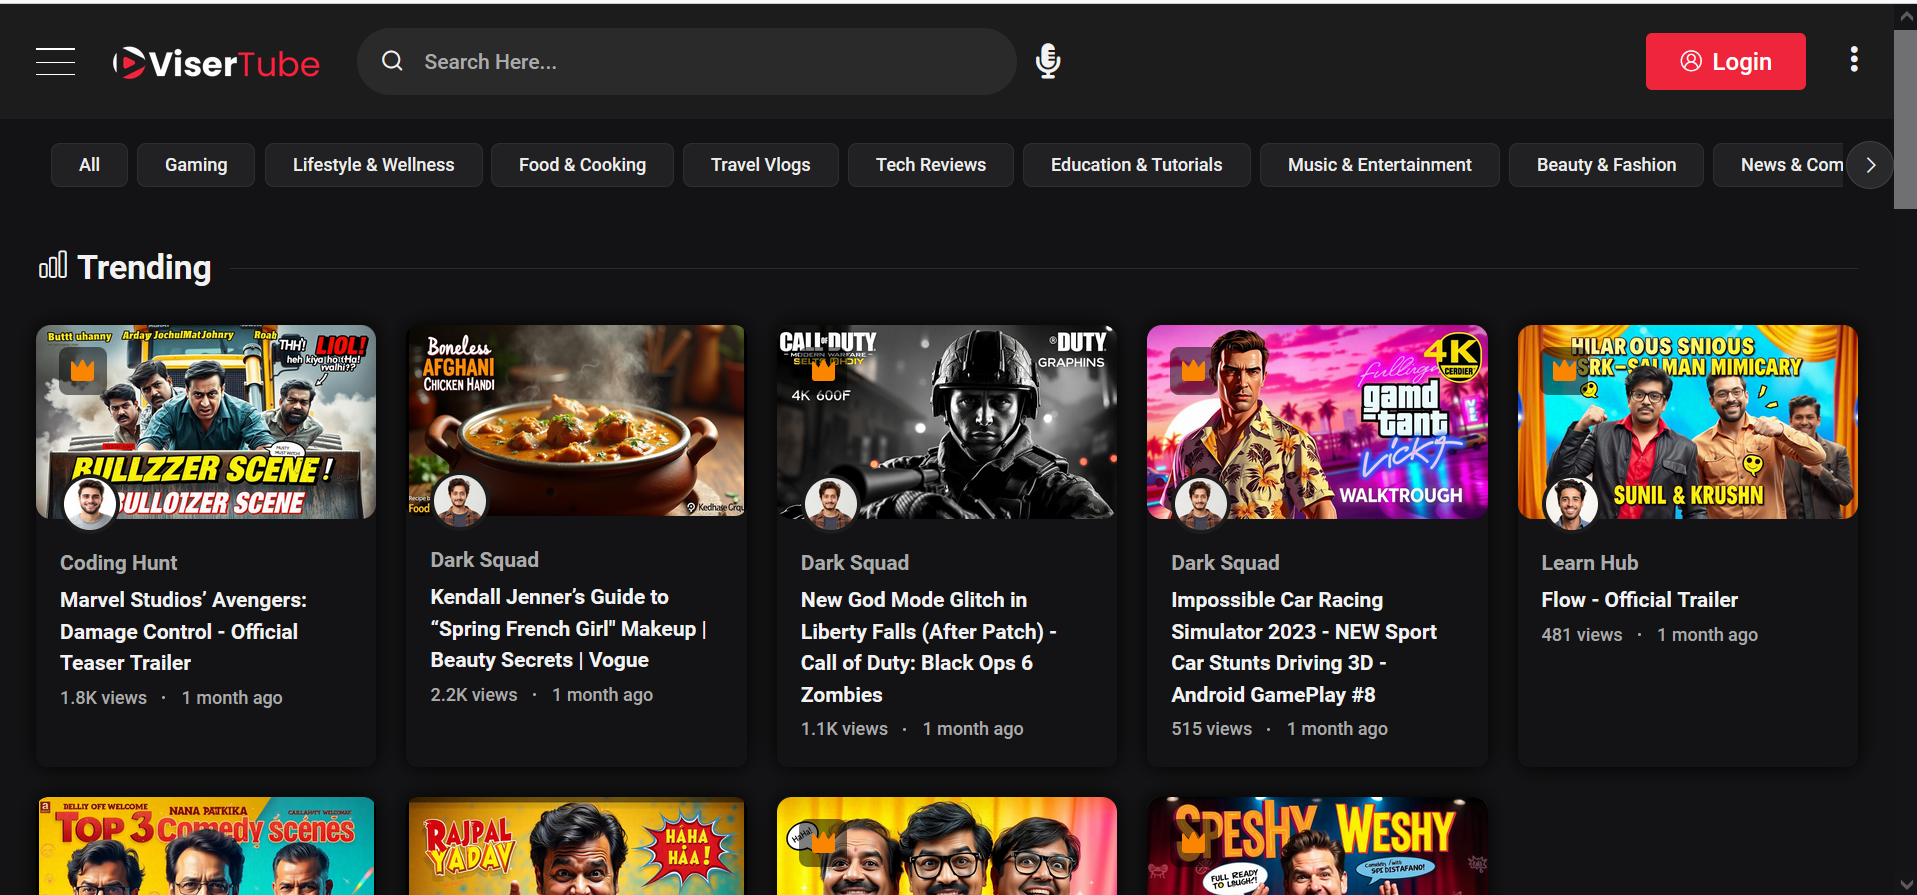
Task: Click crown badge on Sunil & Krushn thumbnail
Action: tap(1565, 371)
